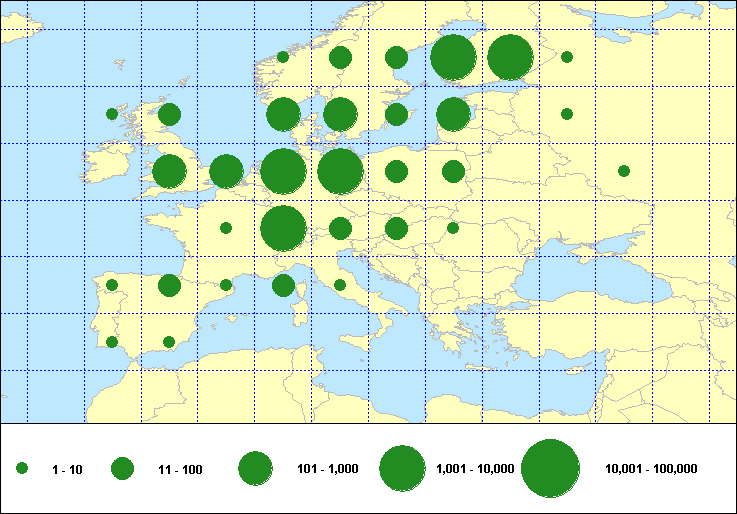737x514 pixels.
Task: Click the green circle over Scotland
Action: [169, 114]
